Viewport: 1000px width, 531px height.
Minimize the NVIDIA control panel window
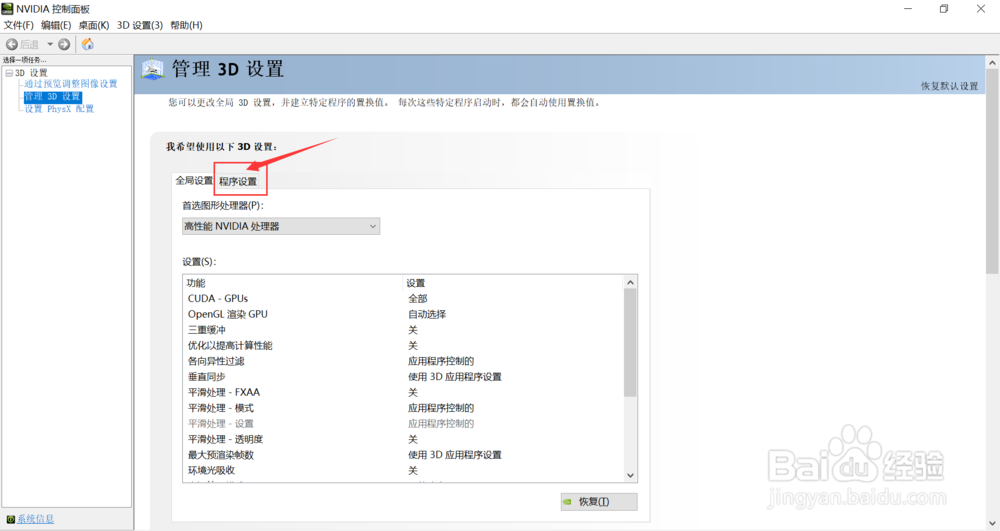(908, 8)
